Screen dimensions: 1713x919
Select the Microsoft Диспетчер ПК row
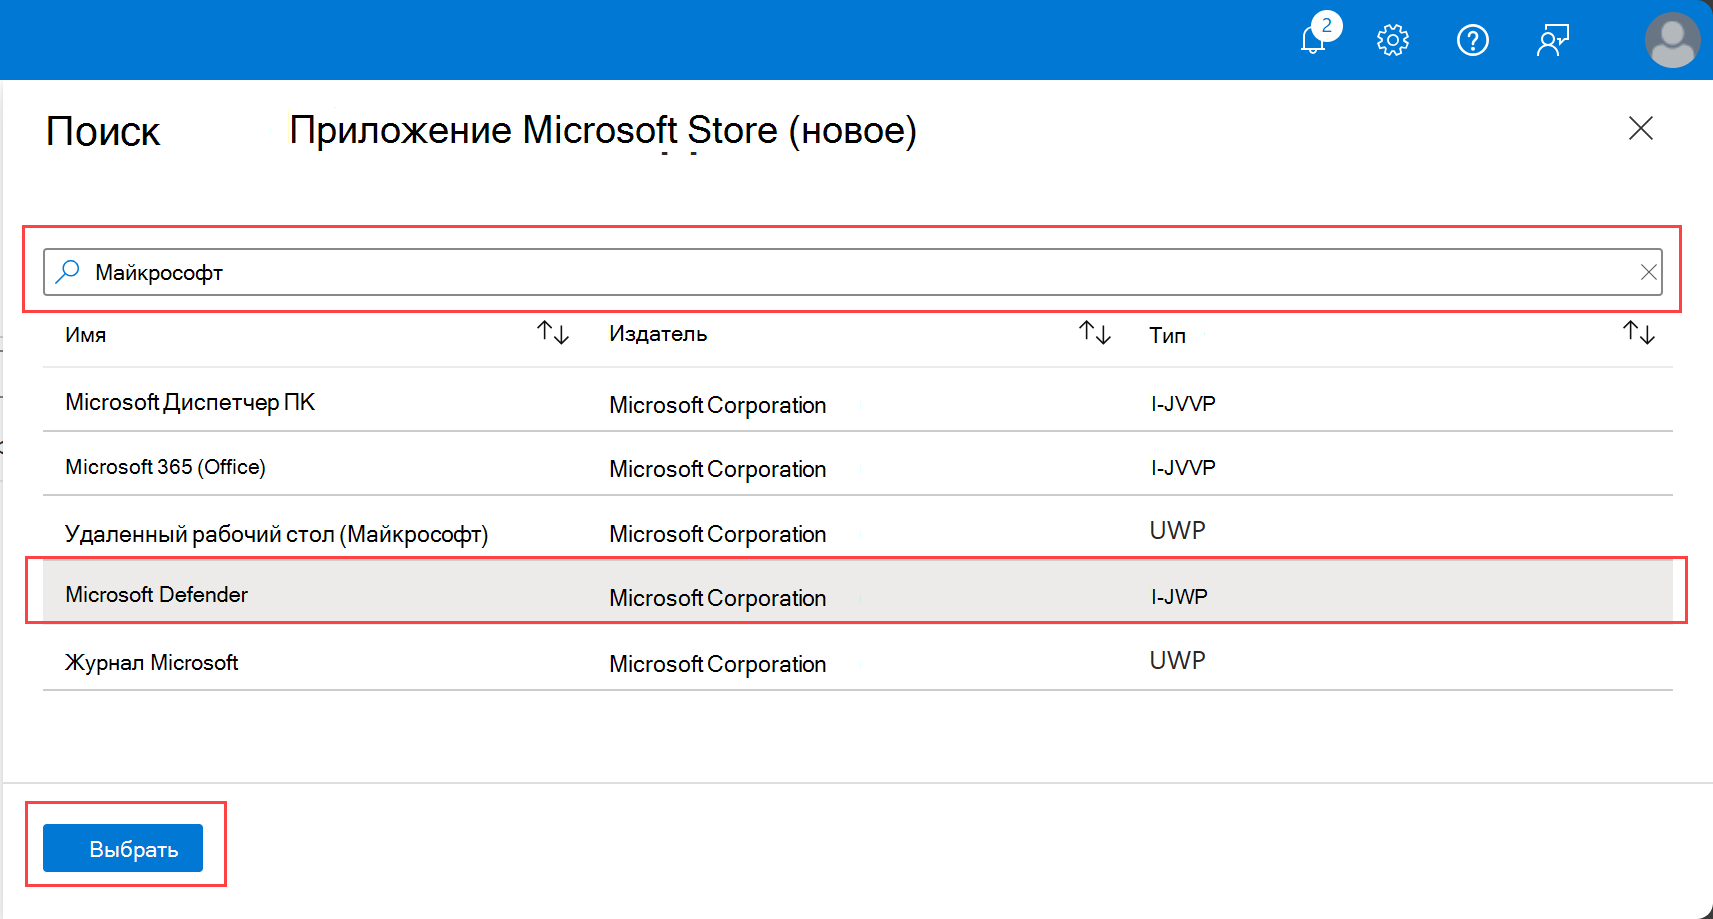click(858, 400)
